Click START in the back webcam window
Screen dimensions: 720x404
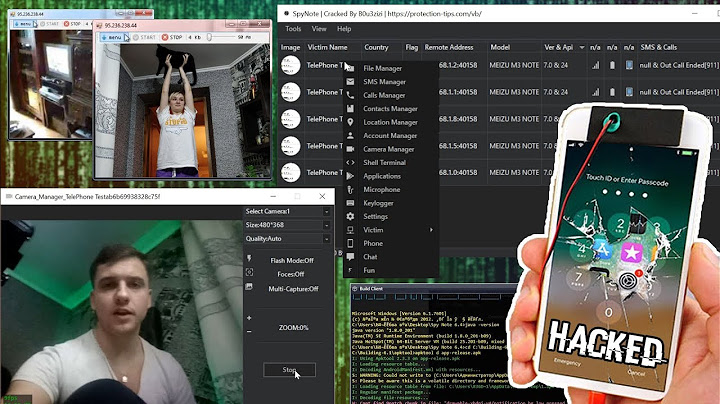click(49, 24)
